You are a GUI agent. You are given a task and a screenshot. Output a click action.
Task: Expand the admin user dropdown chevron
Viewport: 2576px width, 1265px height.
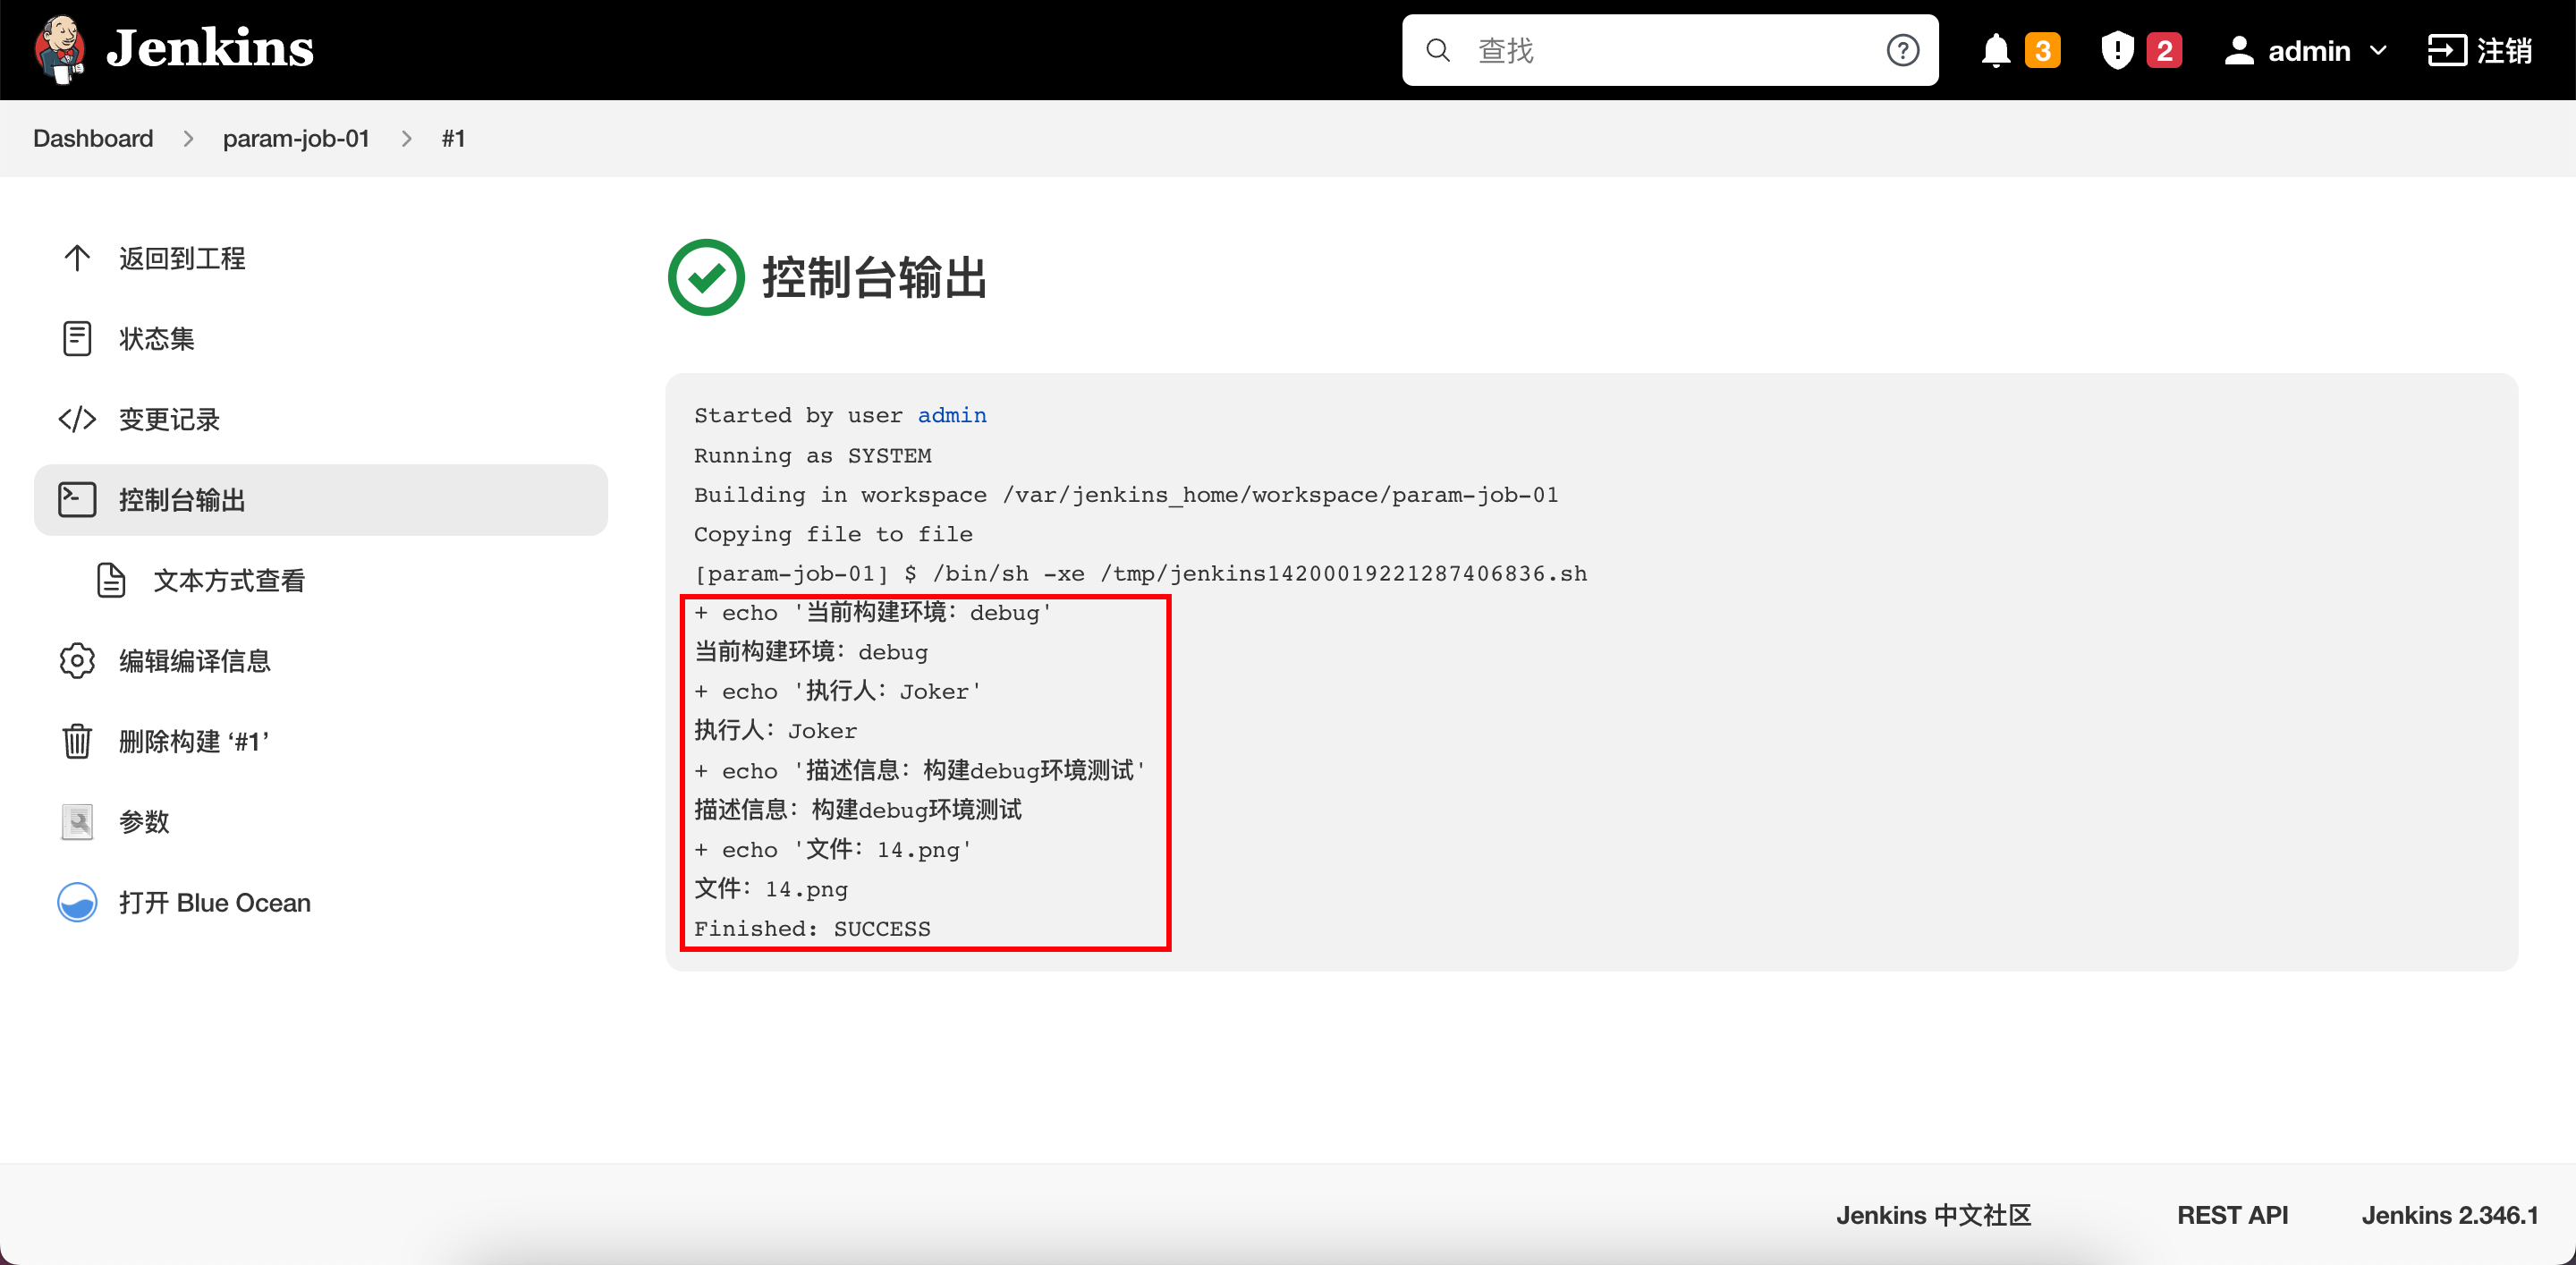pyautogui.click(x=2378, y=50)
